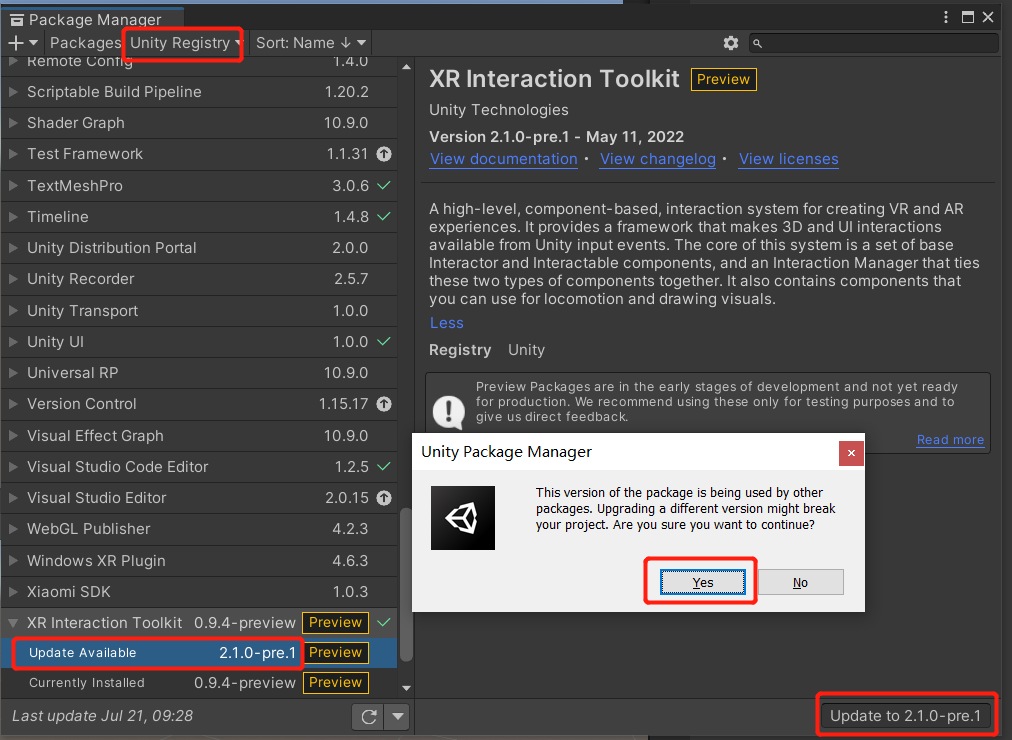
Task: Click No to cancel the upgrade
Action: click(800, 582)
